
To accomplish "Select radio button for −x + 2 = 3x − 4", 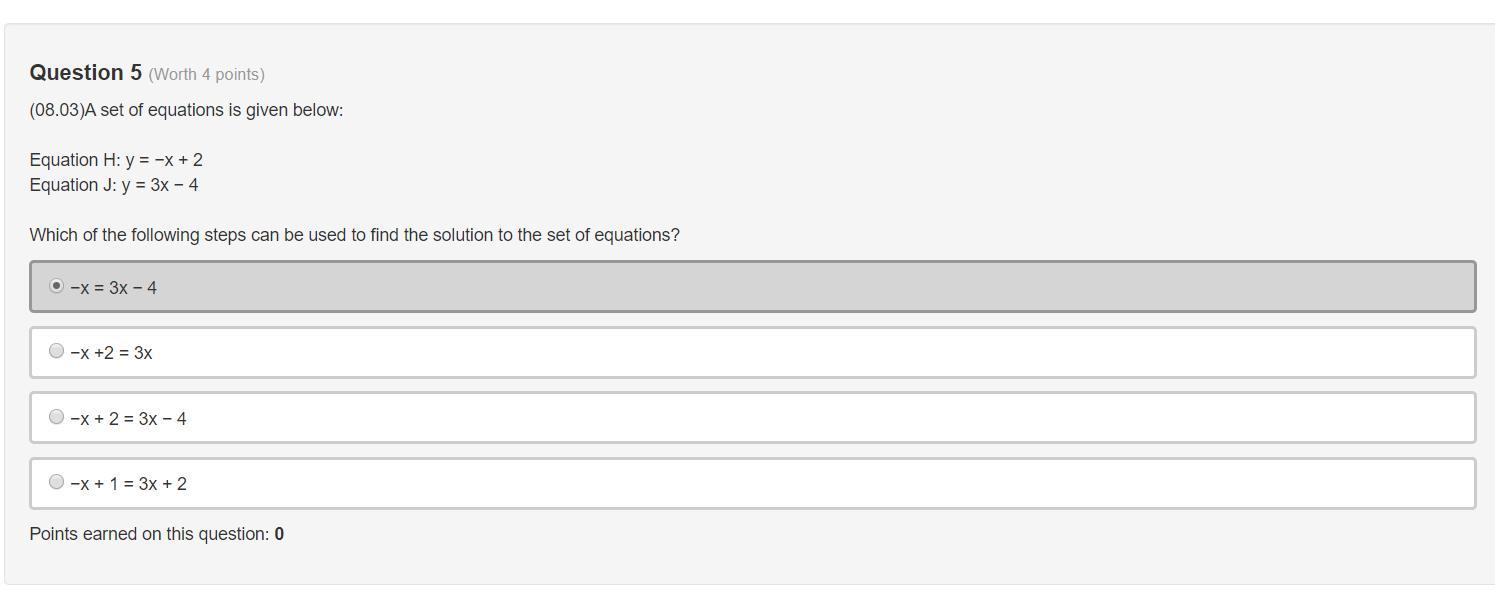I will [57, 417].
